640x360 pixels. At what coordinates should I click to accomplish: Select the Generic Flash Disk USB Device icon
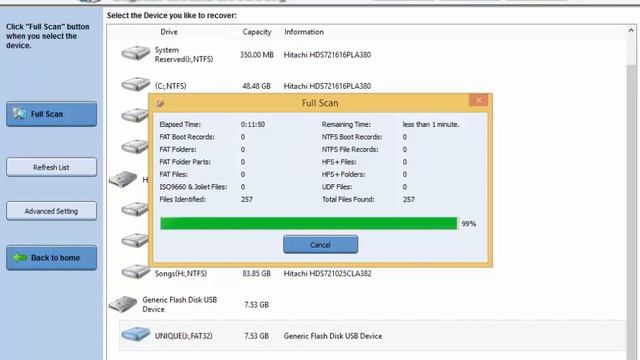coord(123,304)
